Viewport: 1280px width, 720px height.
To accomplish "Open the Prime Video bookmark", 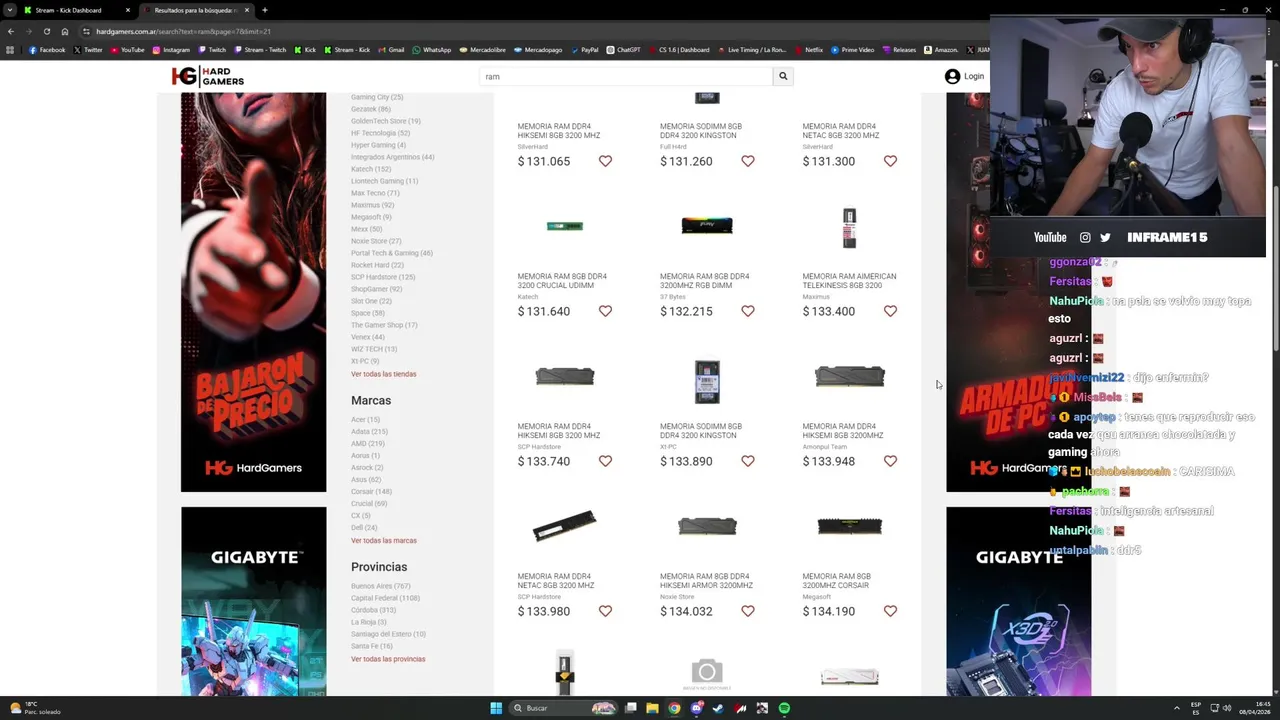I will [x=853, y=50].
